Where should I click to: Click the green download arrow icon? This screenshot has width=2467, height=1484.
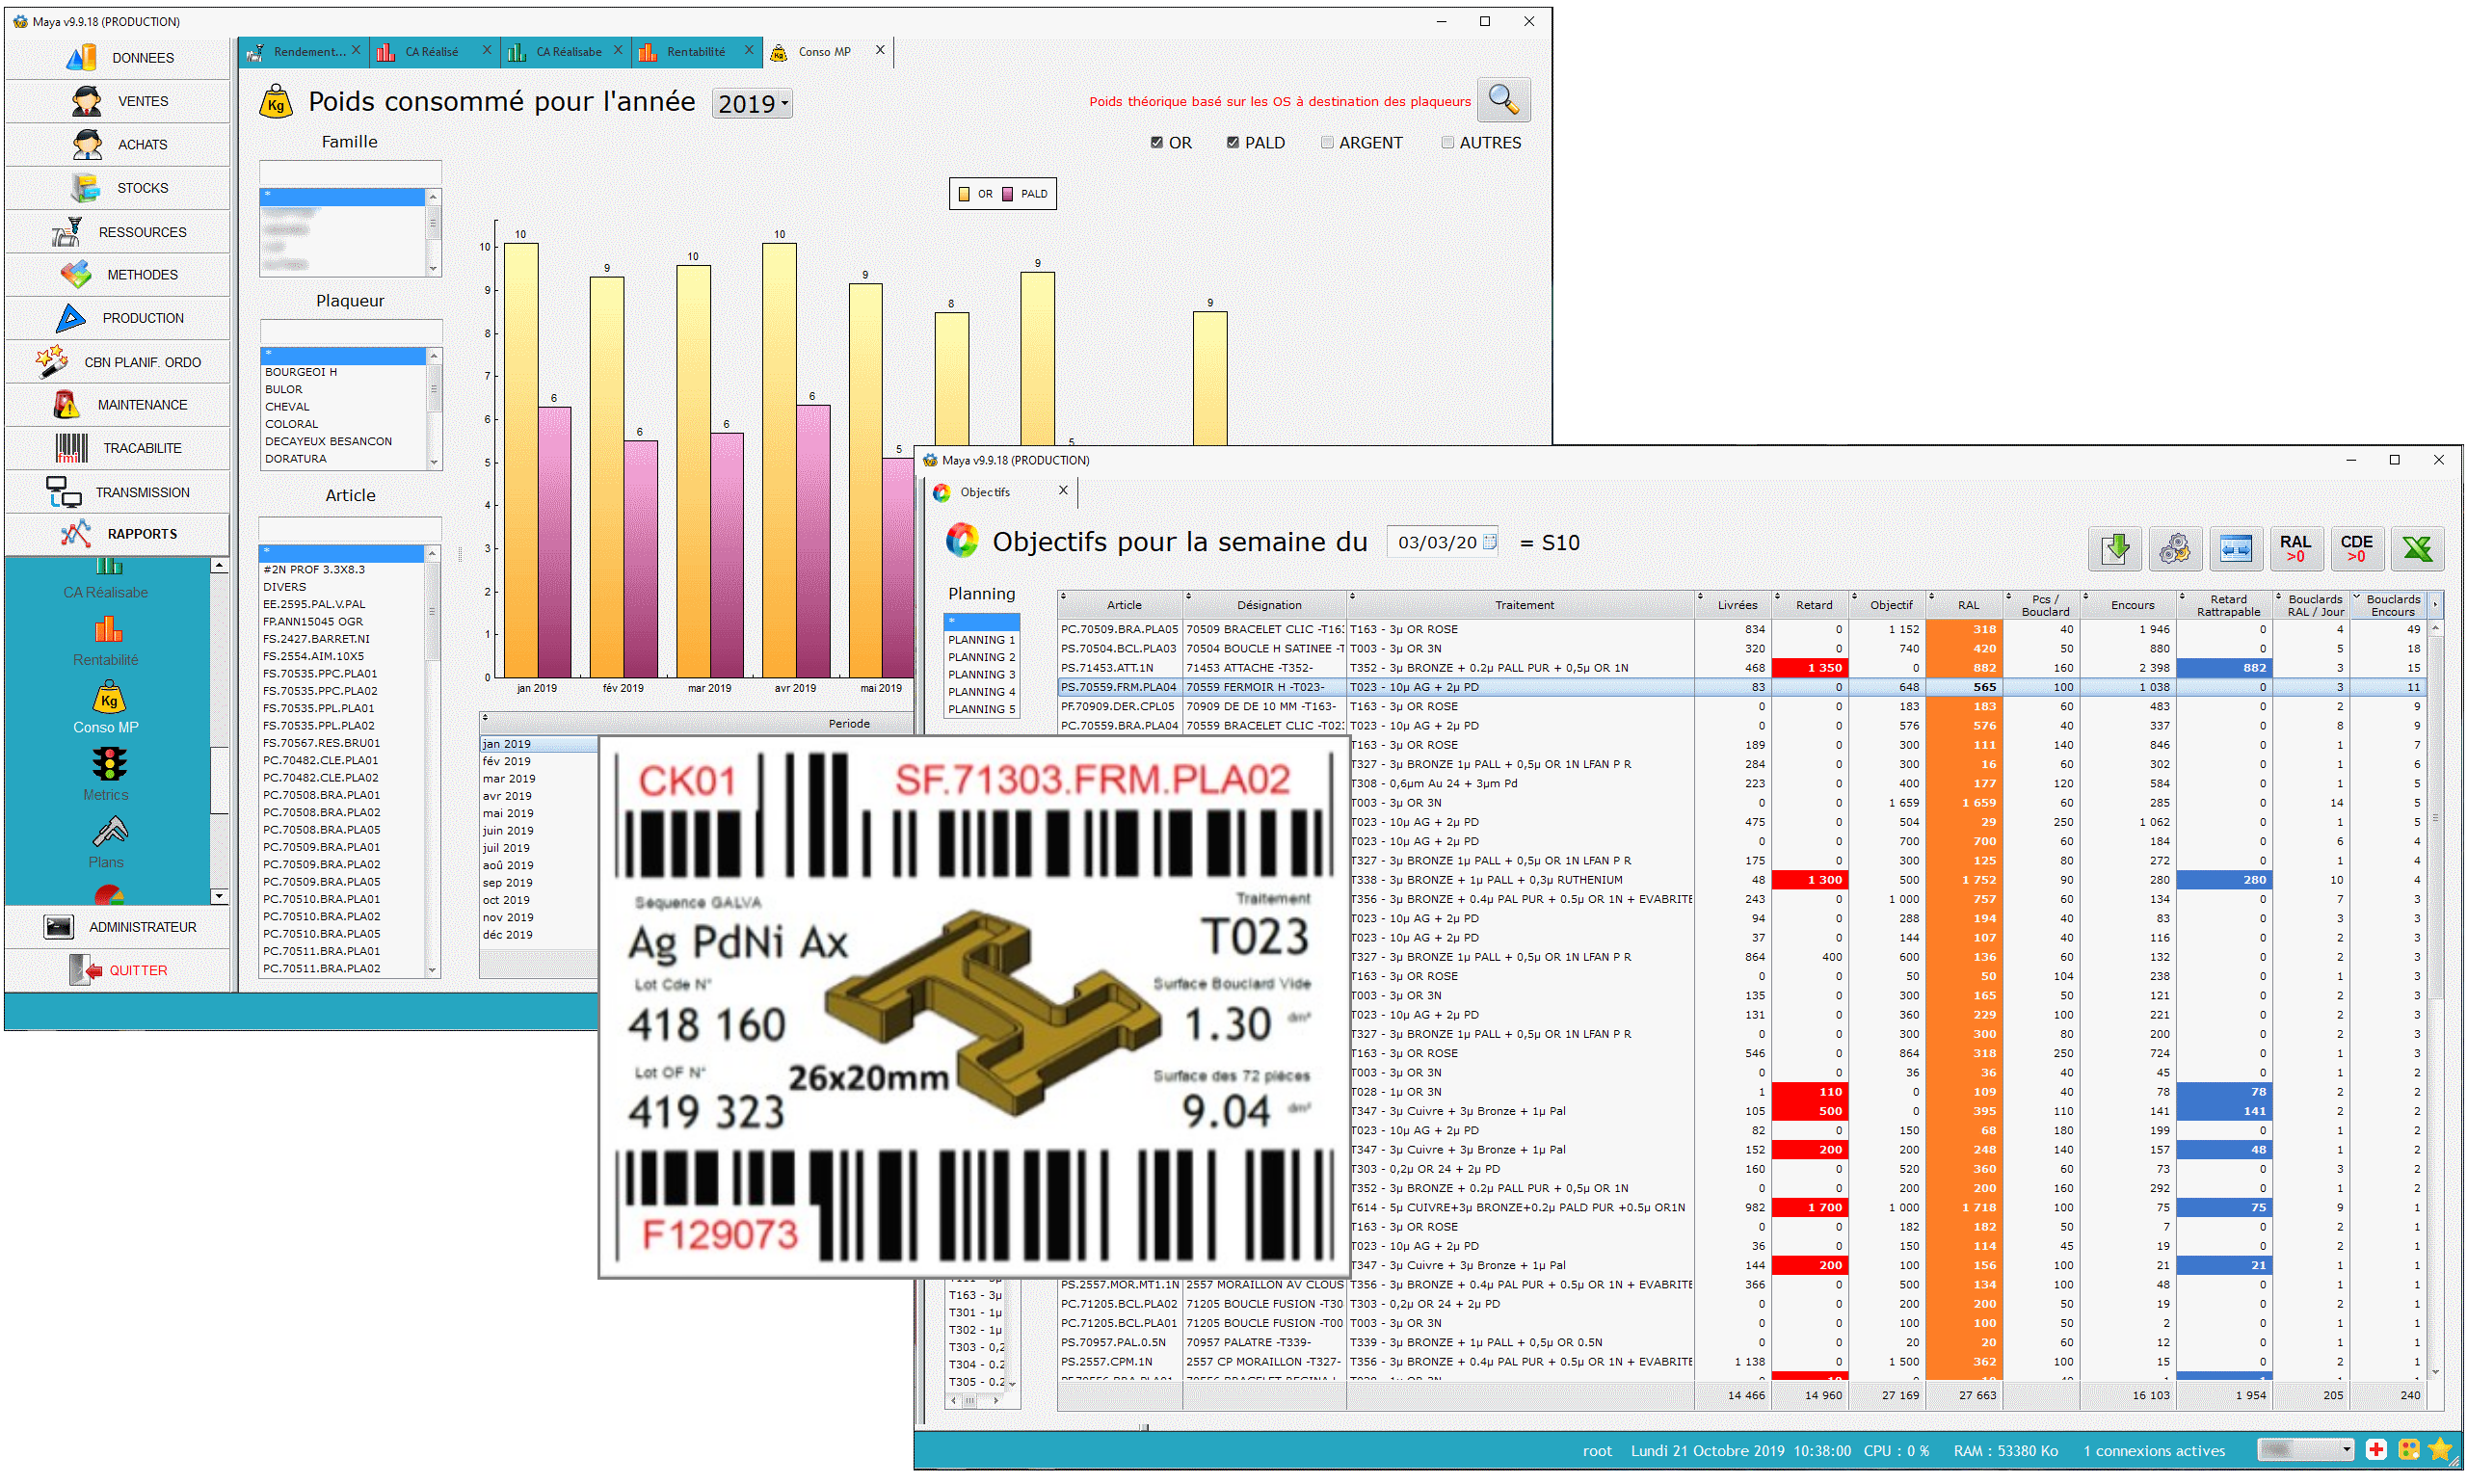tap(2115, 548)
